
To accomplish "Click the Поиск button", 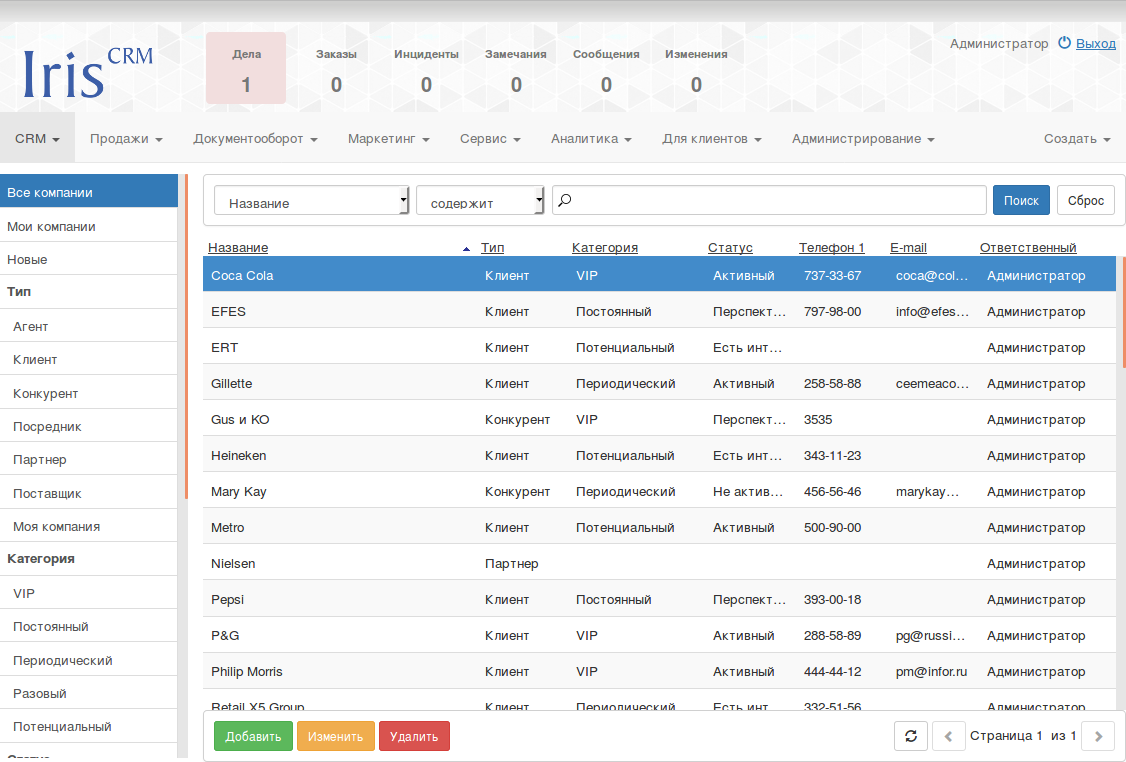I will coord(1021,200).
